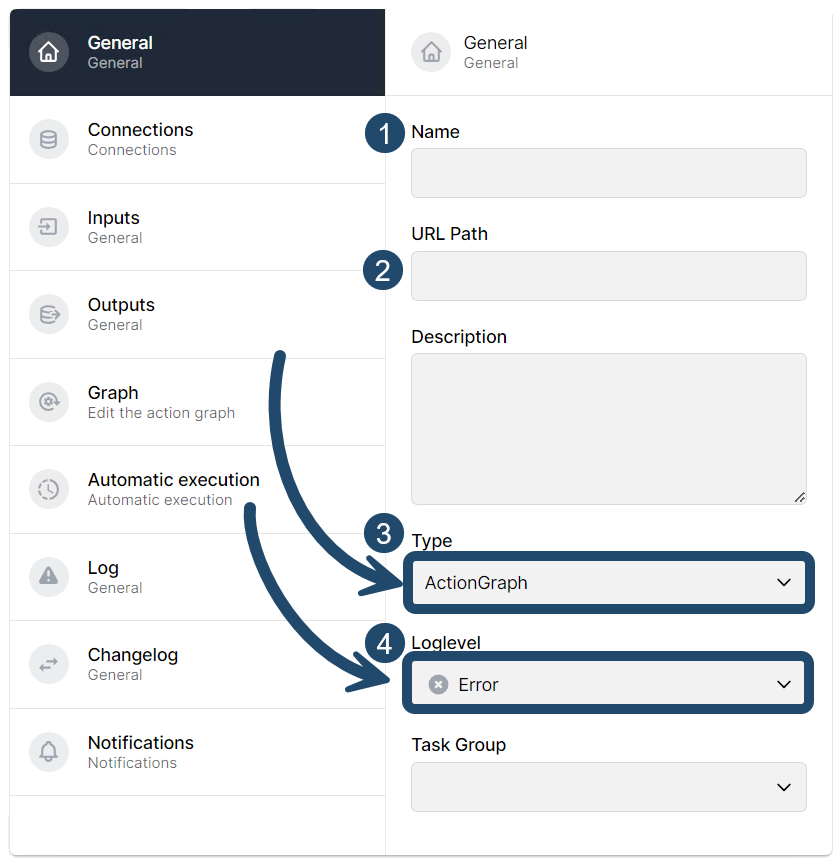The height and width of the screenshot is (864, 840).
Task: Click the swap arrows icon for Changelog
Action: [x=49, y=664]
